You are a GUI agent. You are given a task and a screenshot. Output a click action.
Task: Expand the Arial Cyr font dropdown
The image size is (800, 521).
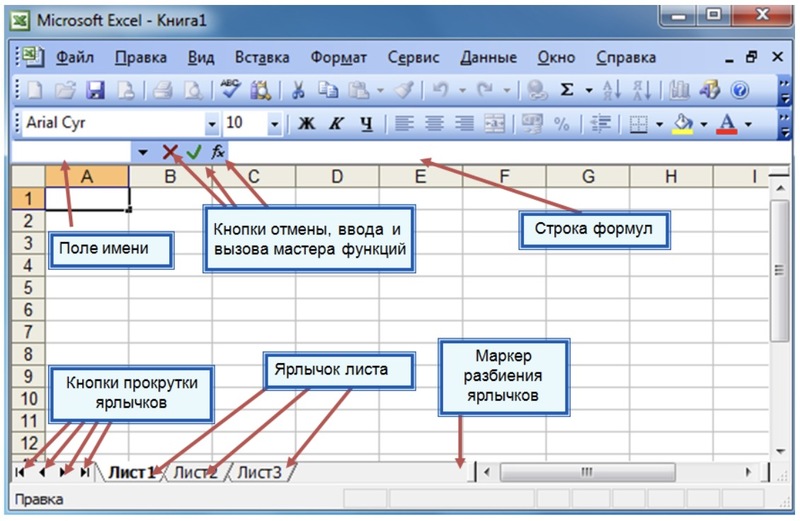(211, 124)
